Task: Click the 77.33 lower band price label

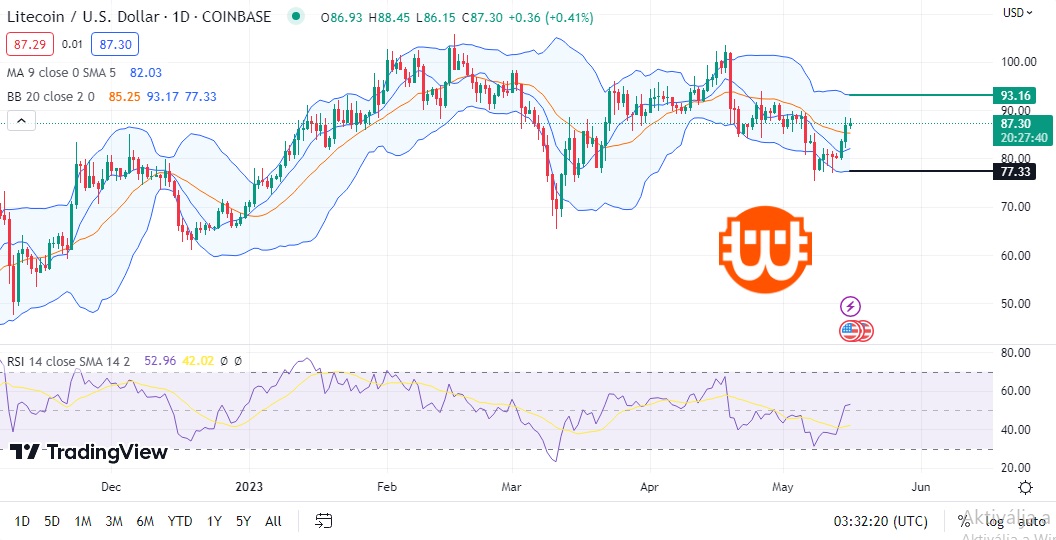Action: click(x=1014, y=172)
